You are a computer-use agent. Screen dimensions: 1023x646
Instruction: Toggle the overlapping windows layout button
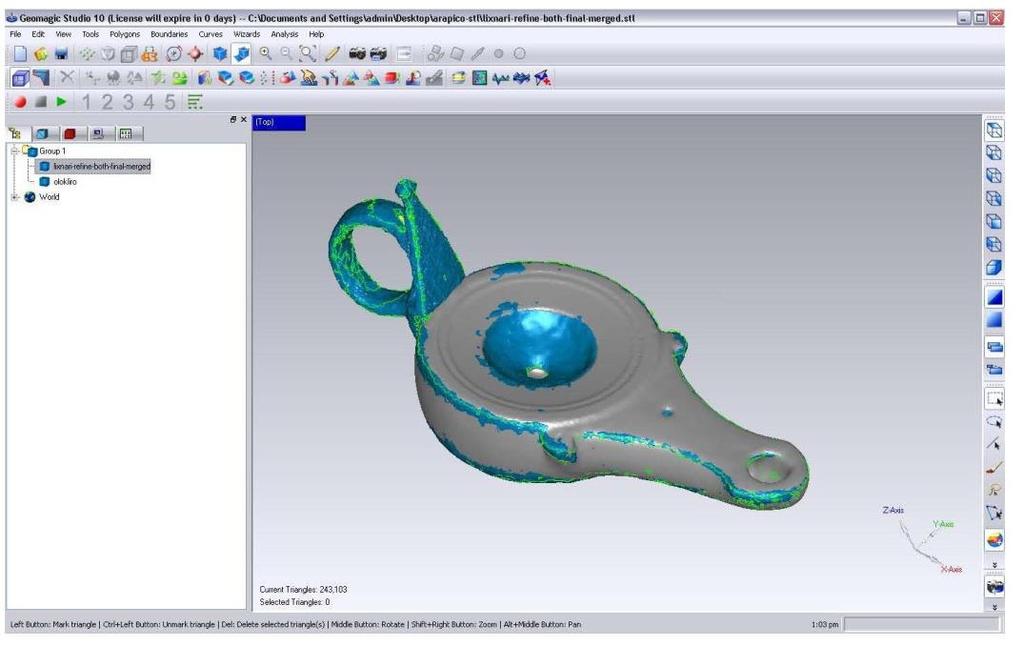click(x=994, y=347)
